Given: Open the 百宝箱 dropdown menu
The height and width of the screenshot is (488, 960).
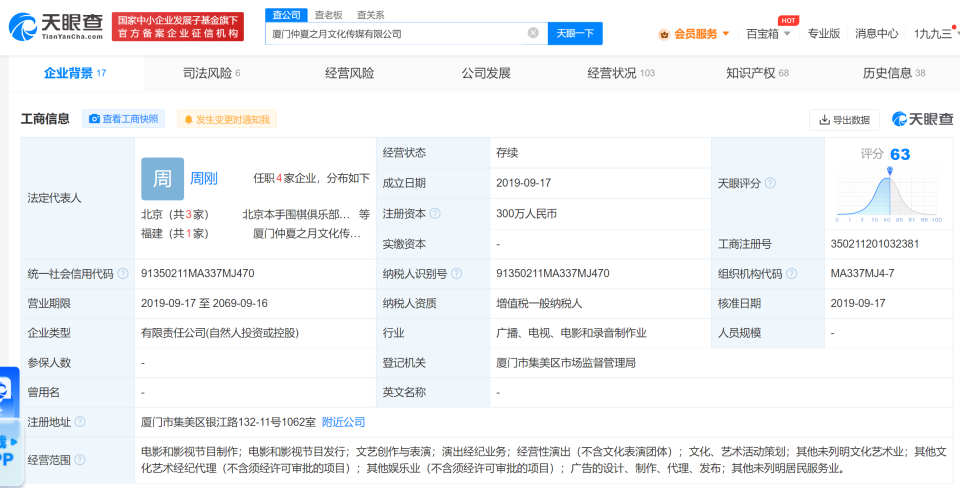Looking at the screenshot, I should click(768, 33).
